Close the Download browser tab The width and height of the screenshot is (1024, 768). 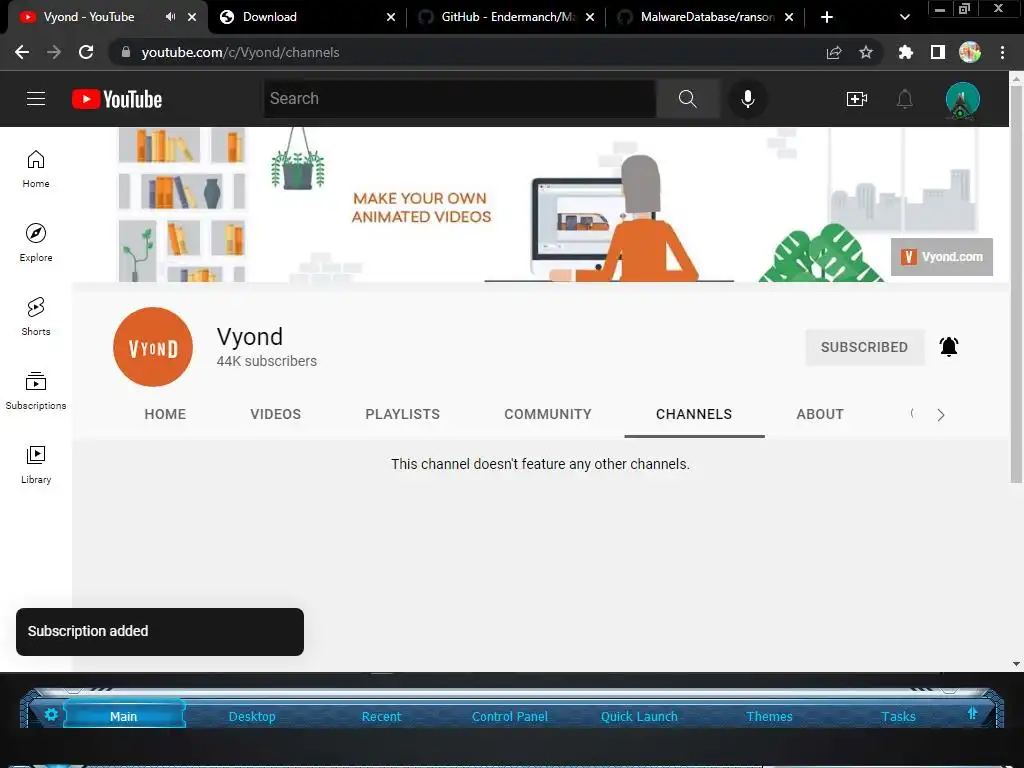tap(391, 17)
